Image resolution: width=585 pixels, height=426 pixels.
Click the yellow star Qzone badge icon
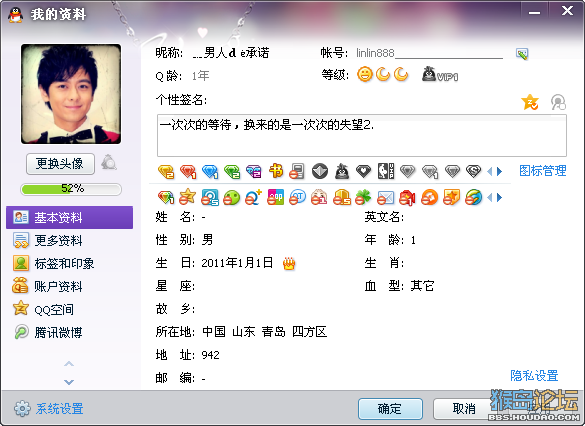pos(187,197)
